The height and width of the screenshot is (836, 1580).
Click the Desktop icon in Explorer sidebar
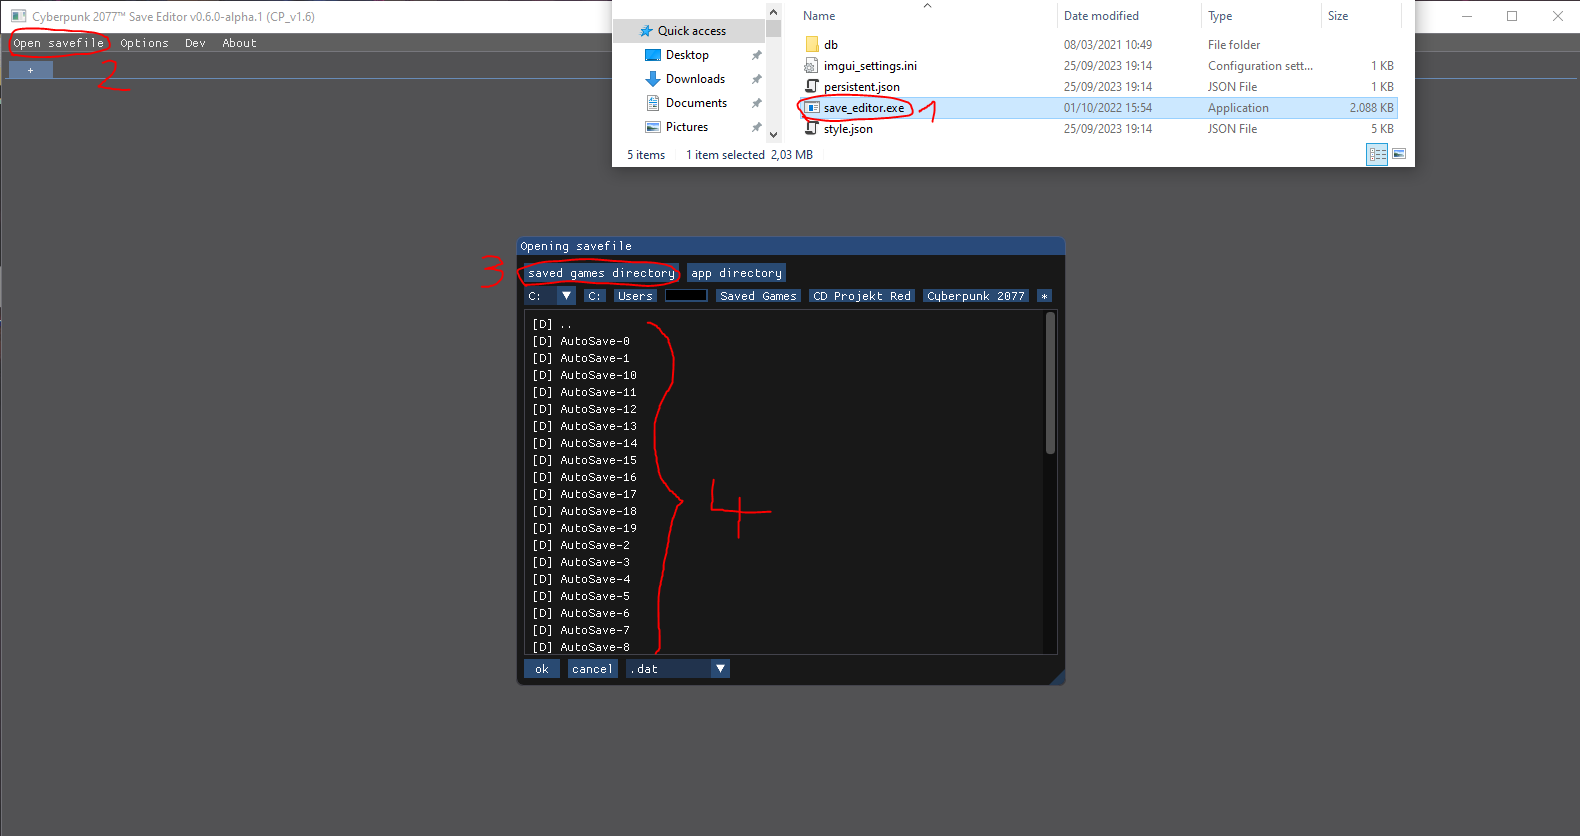(653, 55)
